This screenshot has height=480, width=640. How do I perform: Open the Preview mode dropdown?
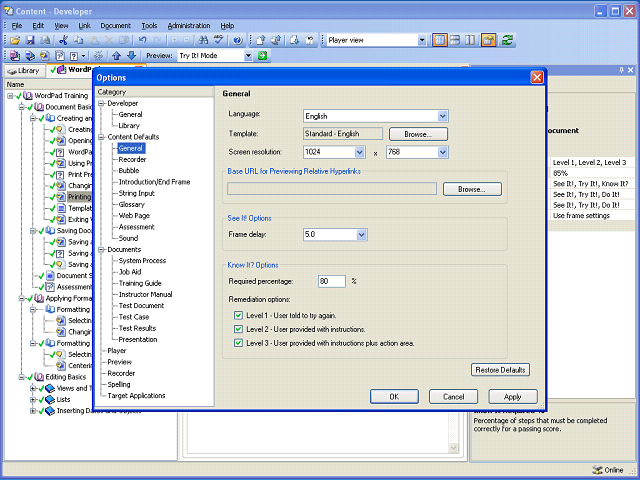coord(248,56)
